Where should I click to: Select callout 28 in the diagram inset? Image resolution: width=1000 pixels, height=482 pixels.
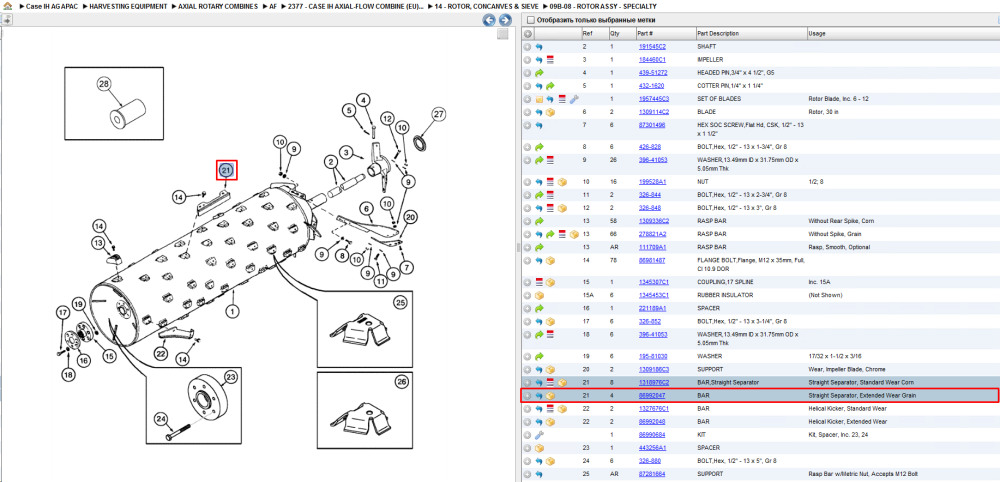(103, 84)
